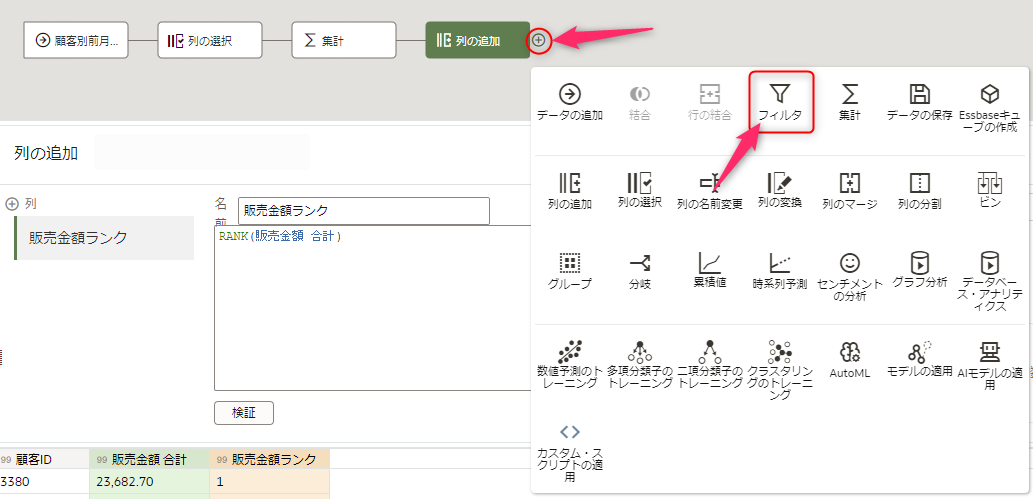Click the step description field beside 列の追加 title
Image resolution: width=1033 pixels, height=499 pixels.
coord(202,153)
